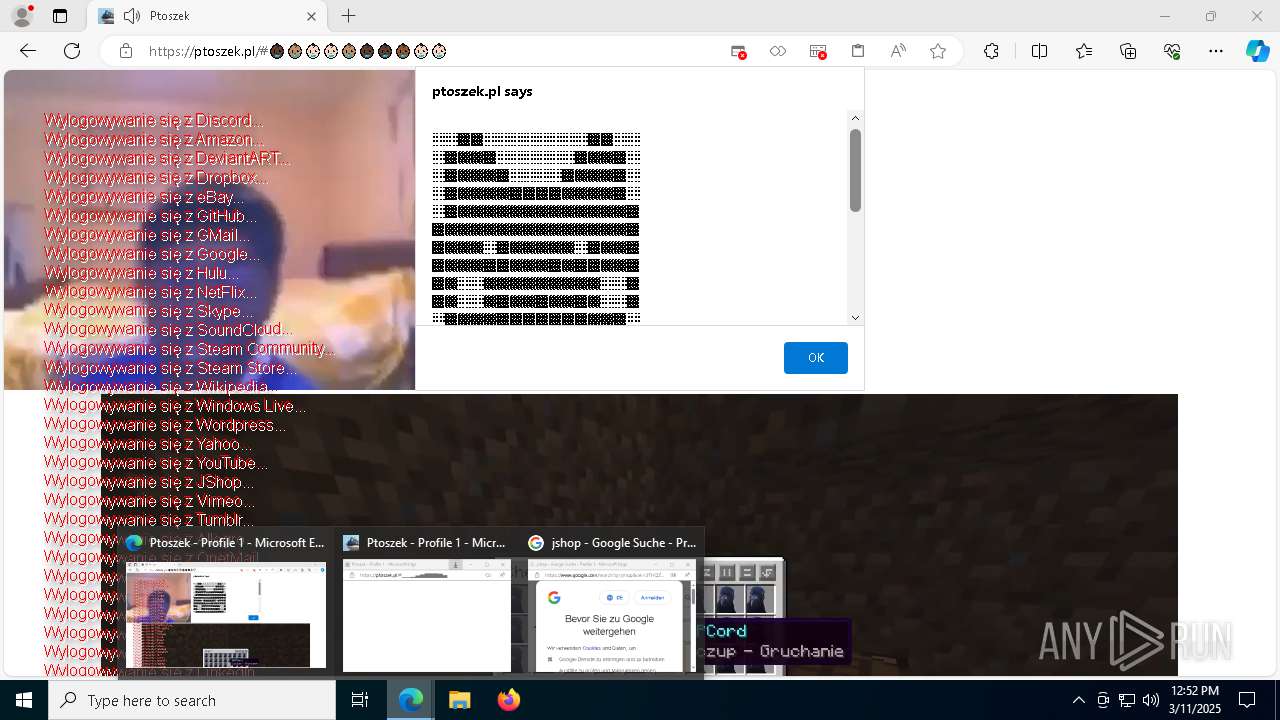Click the taskbar search box
This screenshot has height=720, width=1280.
coord(192,700)
